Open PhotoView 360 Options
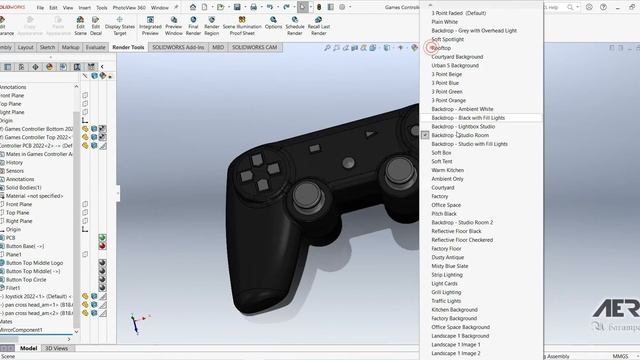 click(x=273, y=23)
